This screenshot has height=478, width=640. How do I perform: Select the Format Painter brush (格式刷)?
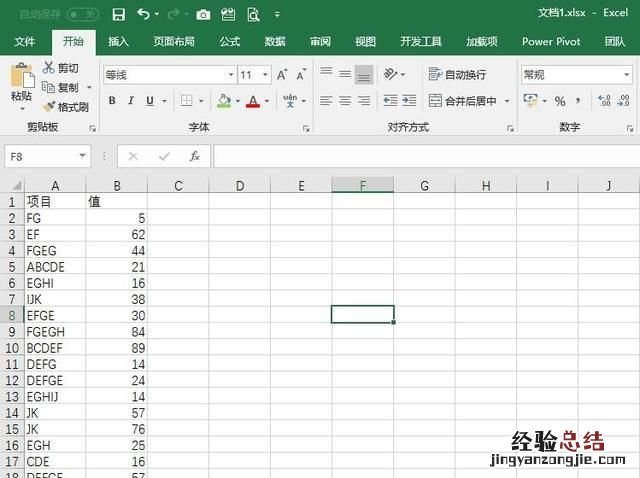[x=65, y=106]
